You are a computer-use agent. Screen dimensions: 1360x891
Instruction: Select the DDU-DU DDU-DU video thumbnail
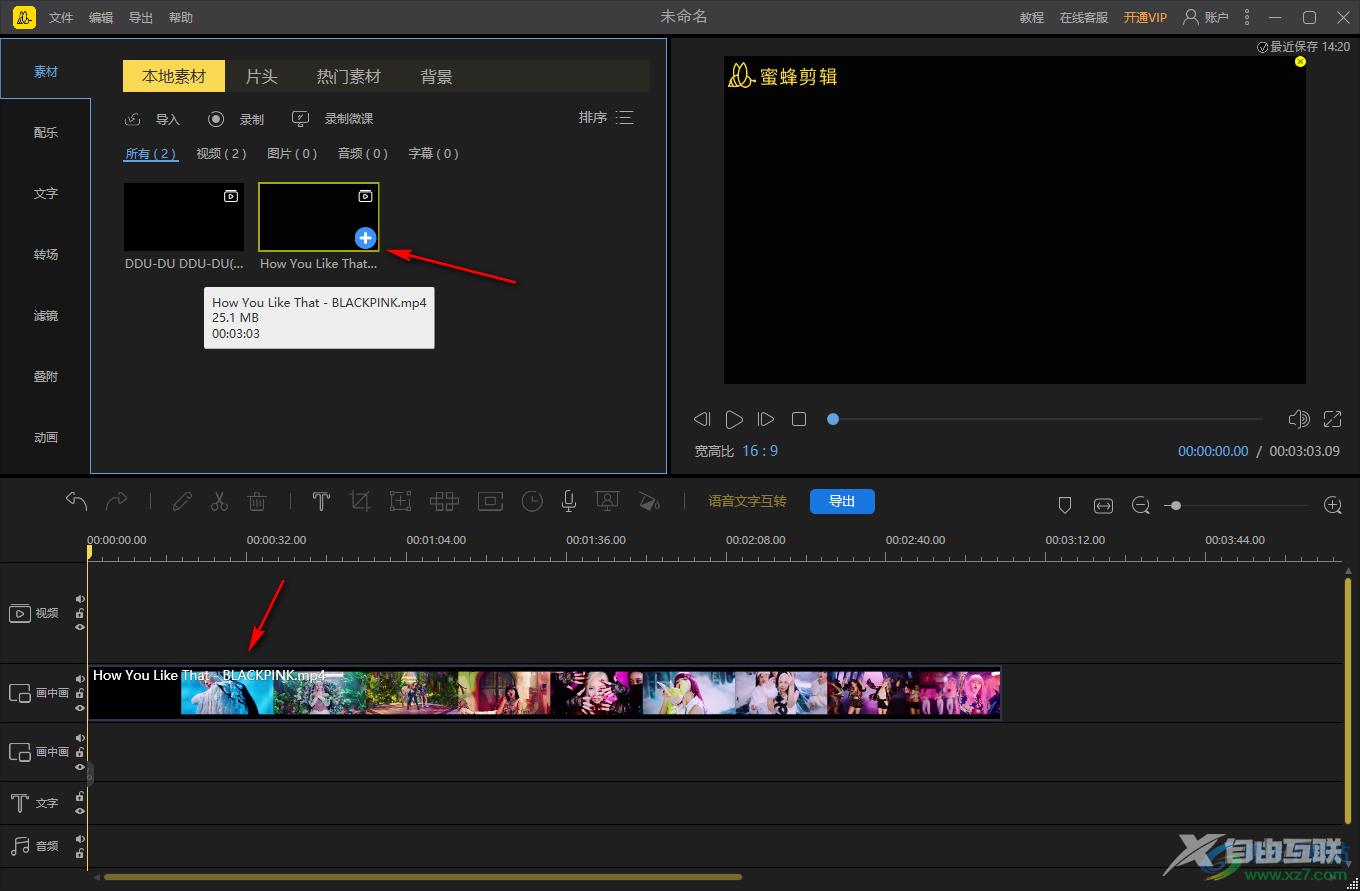coord(184,217)
